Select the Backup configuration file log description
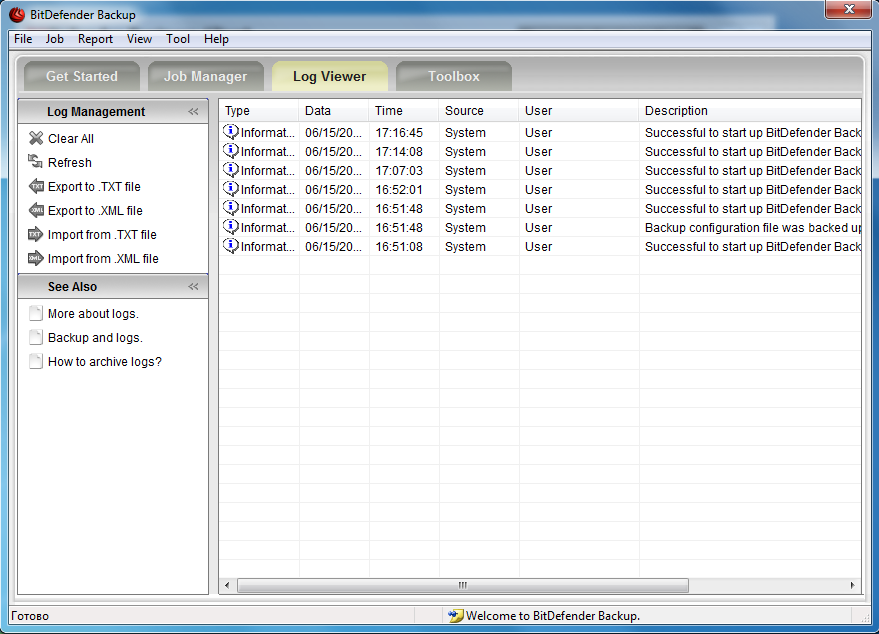 753,228
